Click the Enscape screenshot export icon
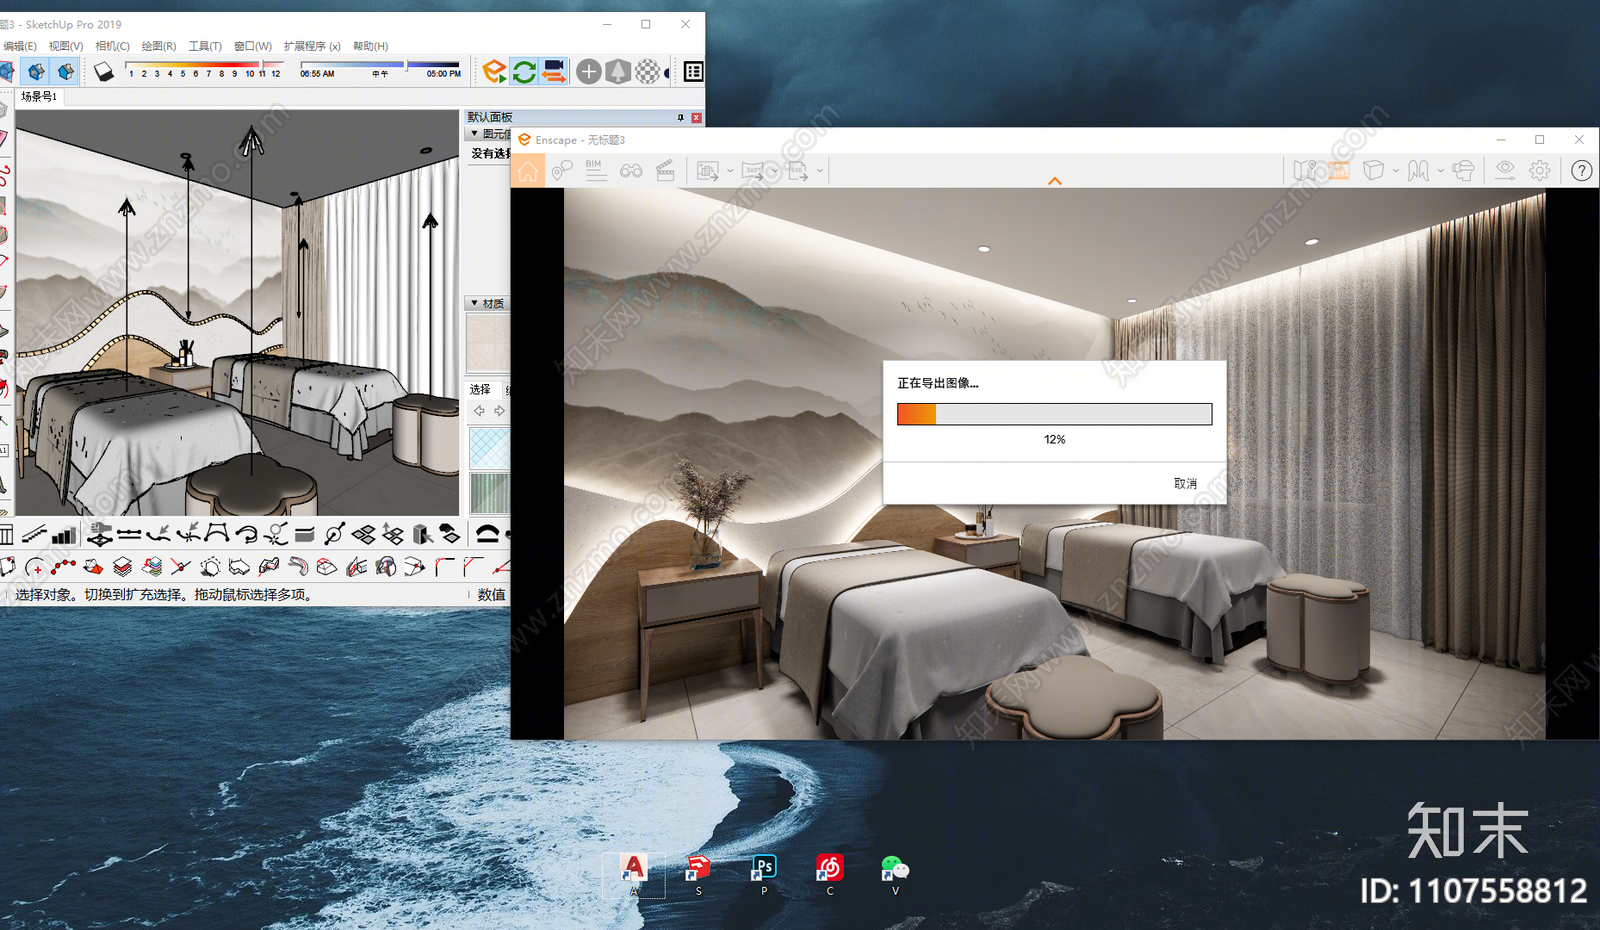The image size is (1600, 930). coord(708,171)
